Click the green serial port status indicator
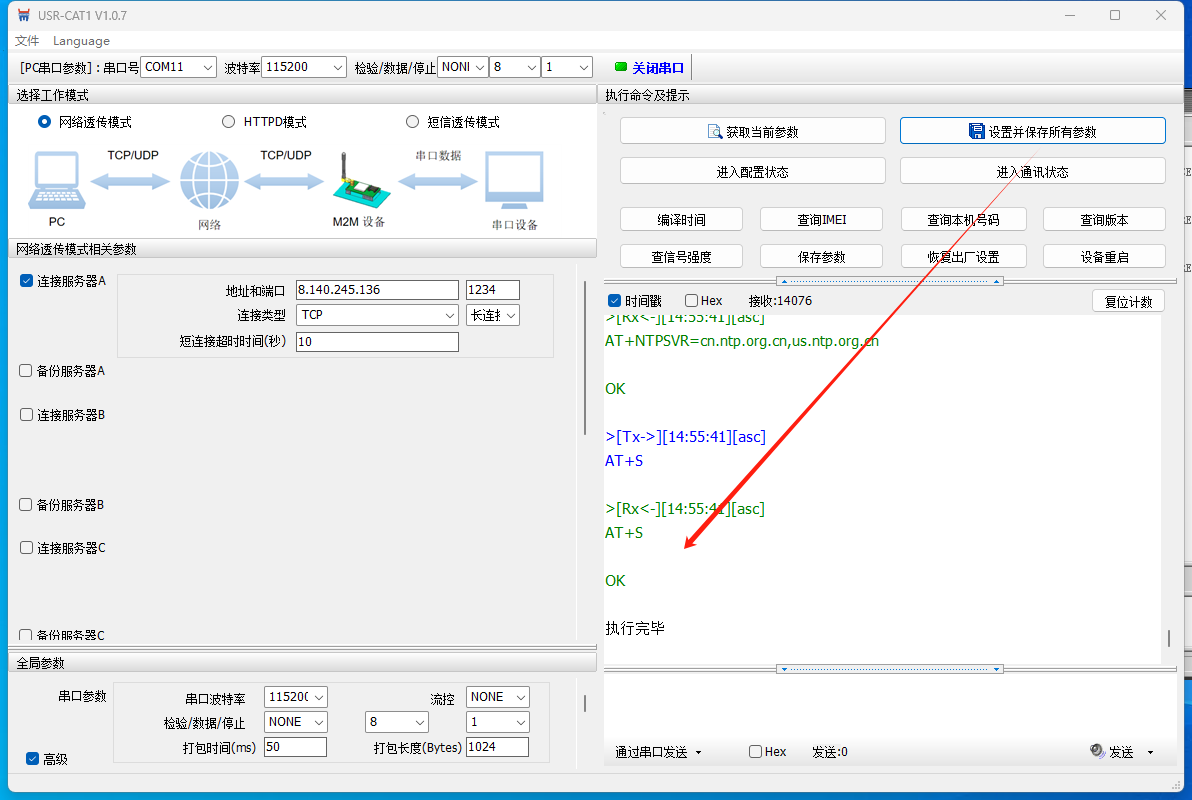The width and height of the screenshot is (1192, 800). coord(620,68)
